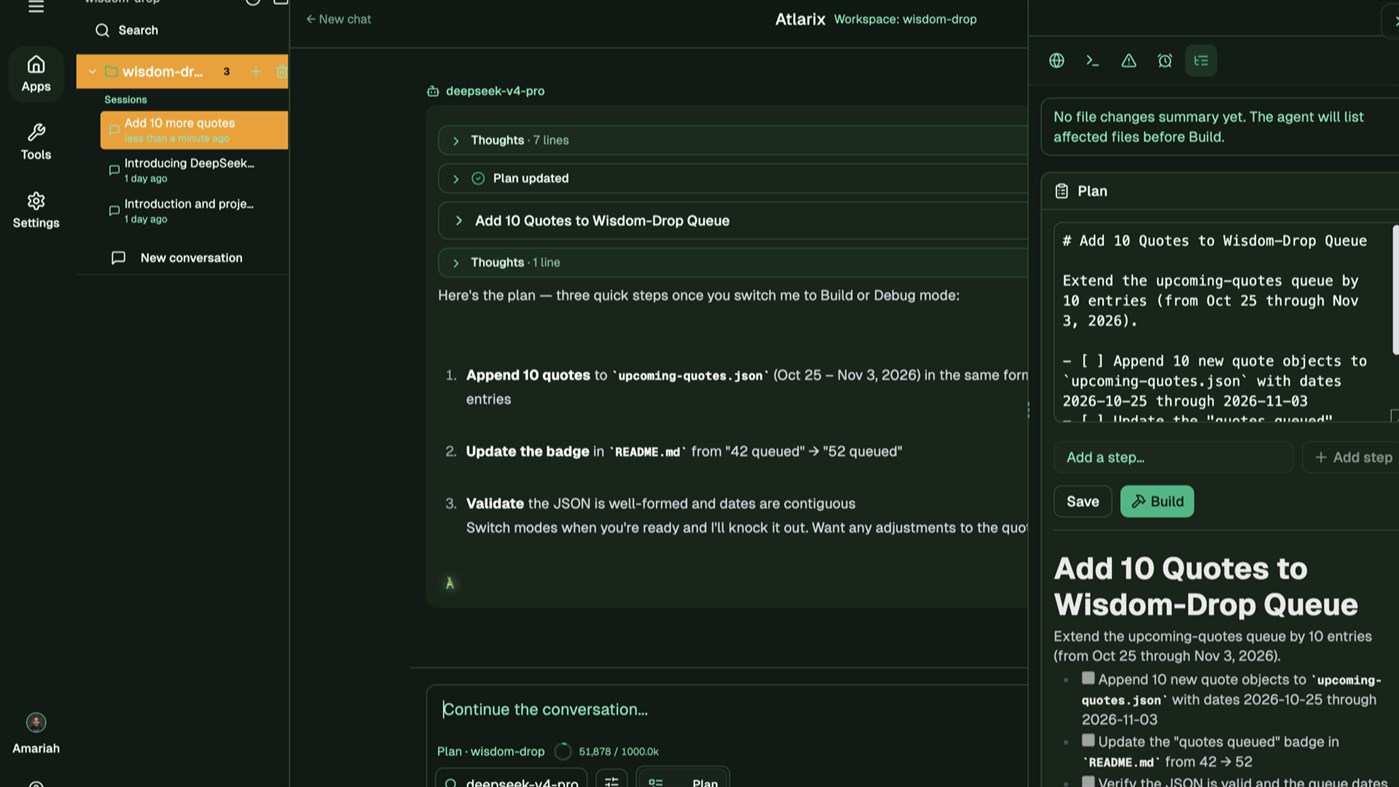
Task: Focus the Add a step input
Action: pyautogui.click(x=1173, y=457)
